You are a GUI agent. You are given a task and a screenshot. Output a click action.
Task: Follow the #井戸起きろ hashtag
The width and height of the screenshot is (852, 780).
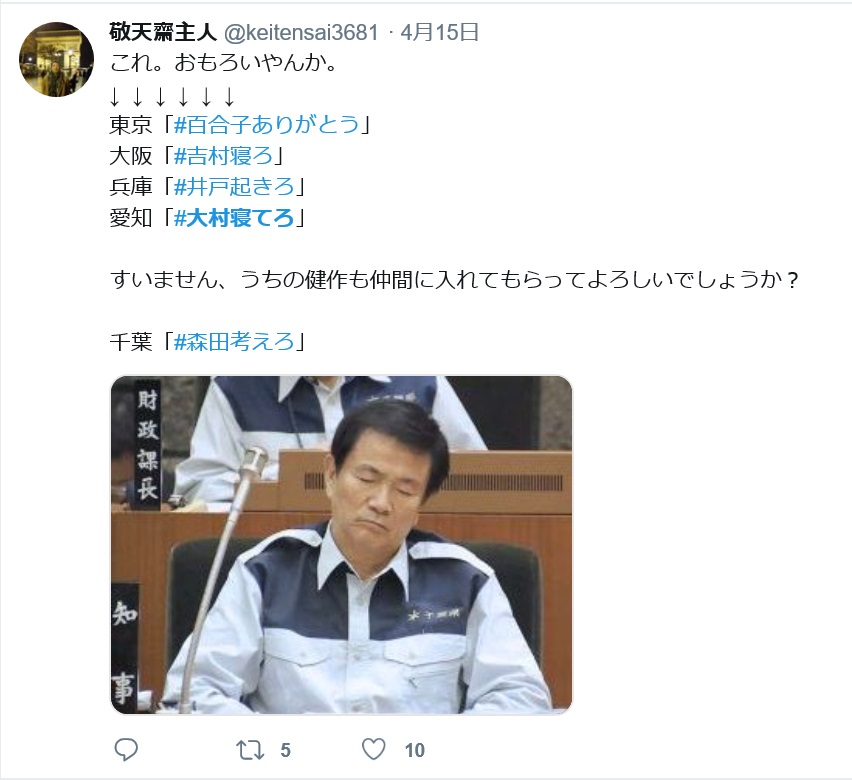tap(234, 187)
